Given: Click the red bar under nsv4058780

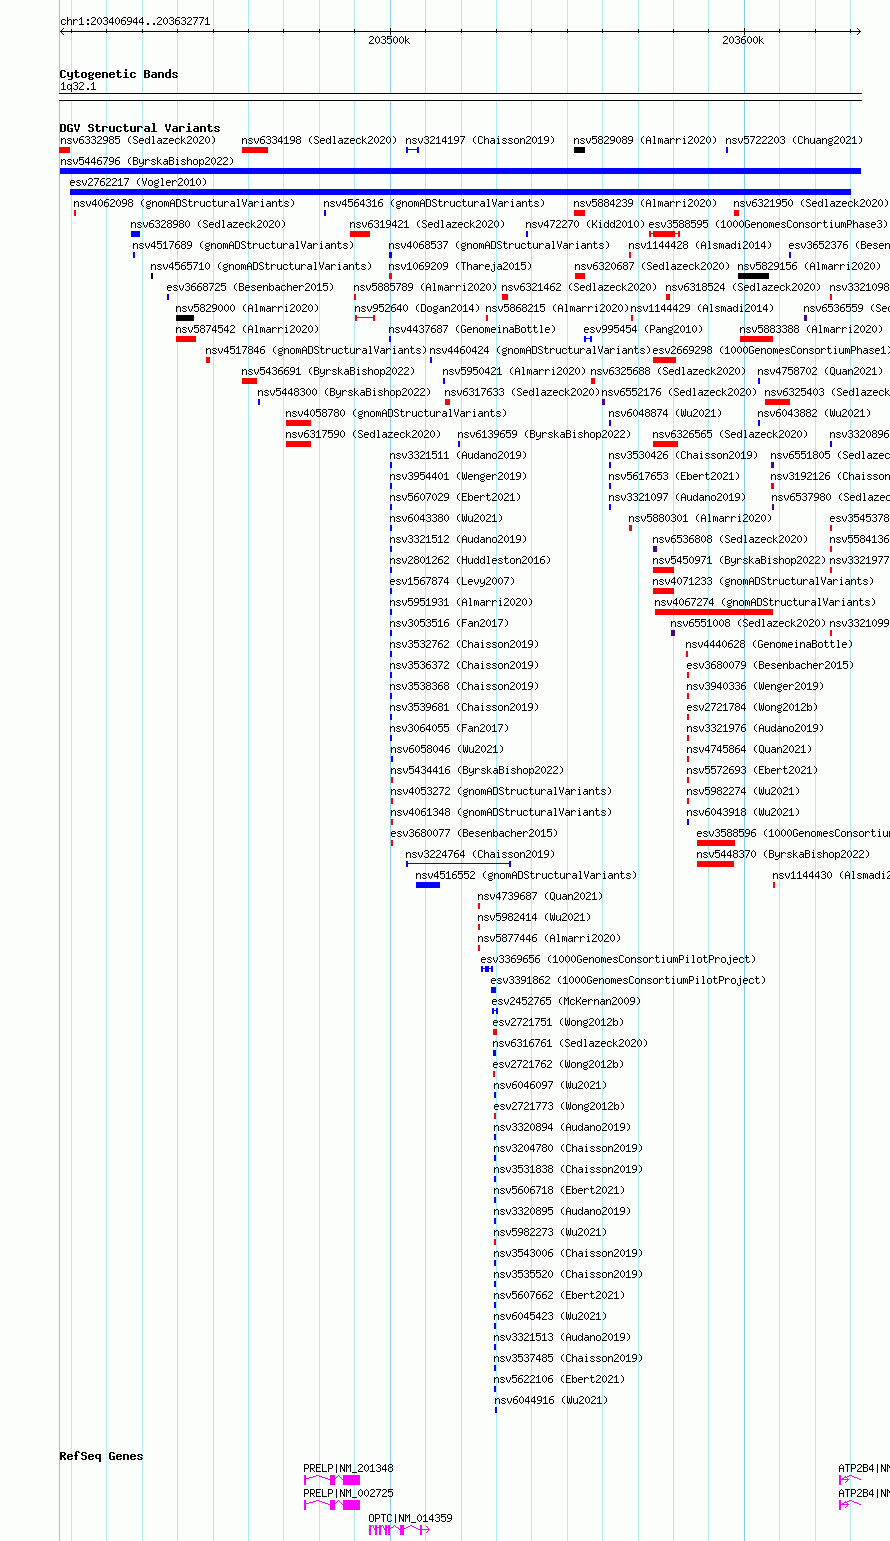Looking at the screenshot, I should tap(298, 423).
